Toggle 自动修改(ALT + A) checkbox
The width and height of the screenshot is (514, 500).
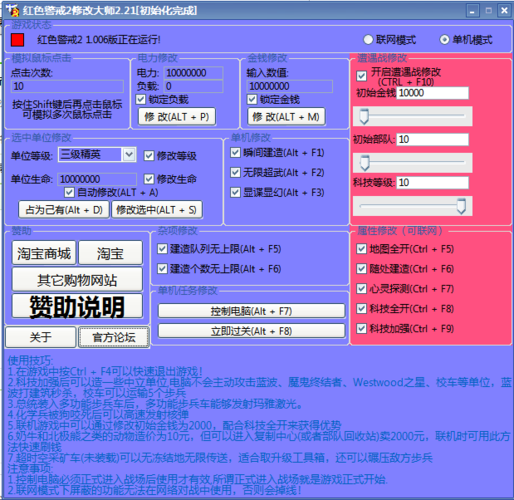69,192
